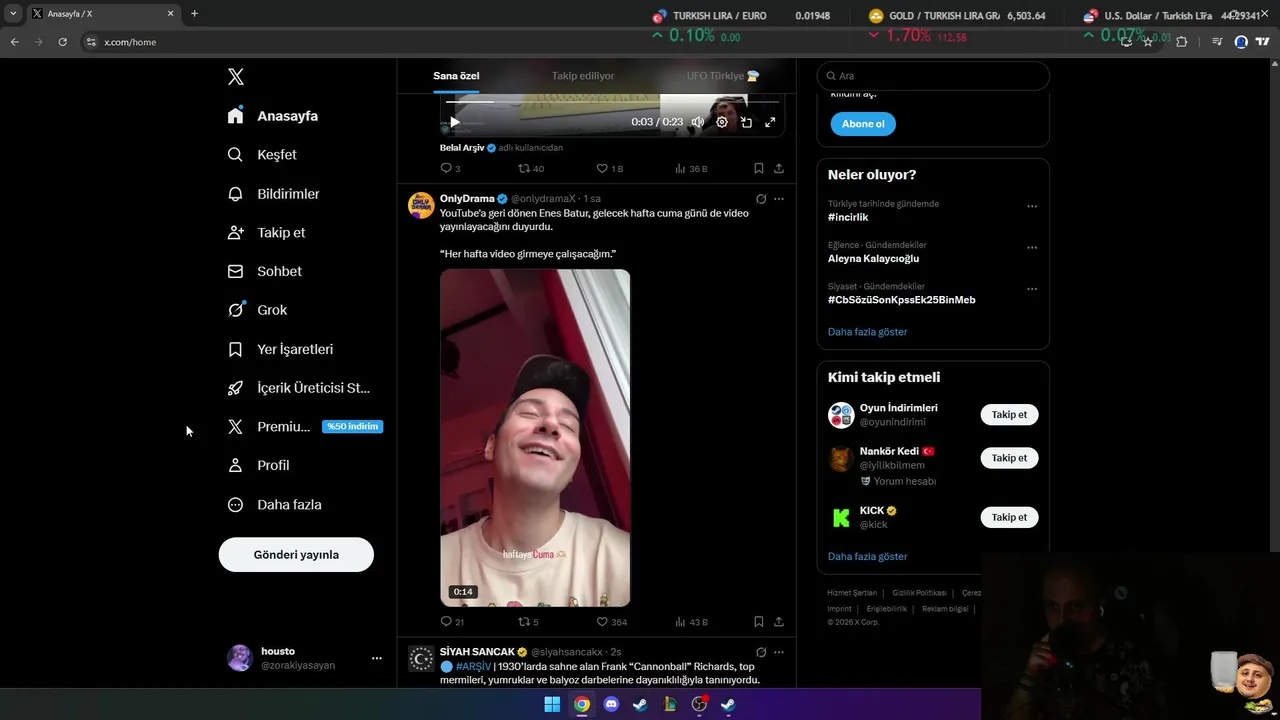Open Aleyna Kalaycıoğlu trending topic
This screenshot has height=720, width=1280.
873,259
